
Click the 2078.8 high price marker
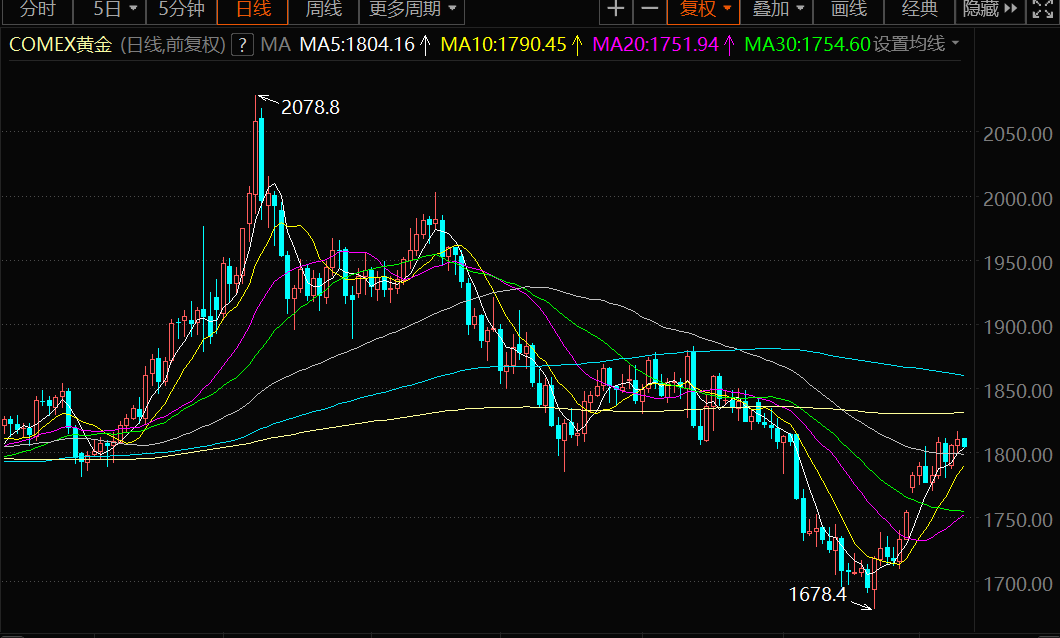310,107
